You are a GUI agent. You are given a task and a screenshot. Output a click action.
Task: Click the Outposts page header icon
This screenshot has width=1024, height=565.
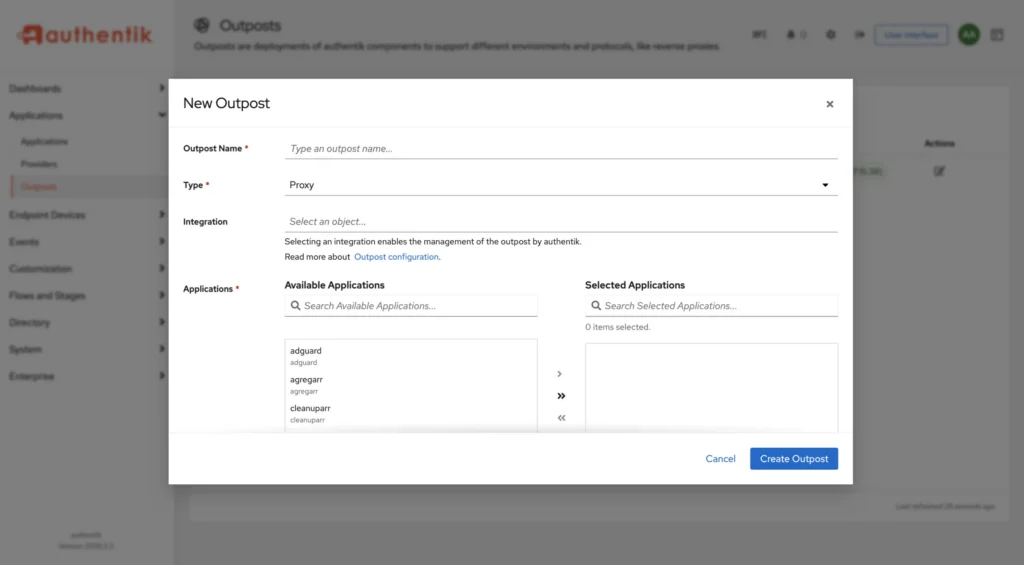(202, 25)
